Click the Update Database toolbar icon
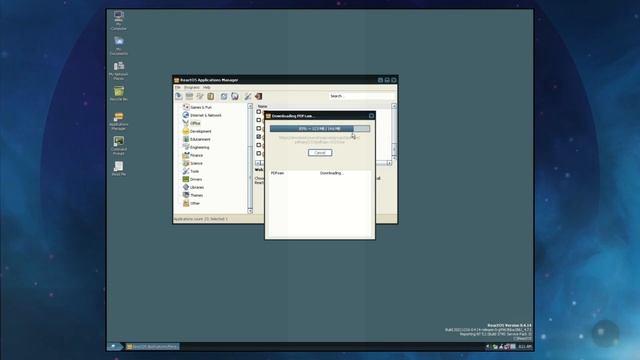This screenshot has height=360, width=640. (x=235, y=96)
